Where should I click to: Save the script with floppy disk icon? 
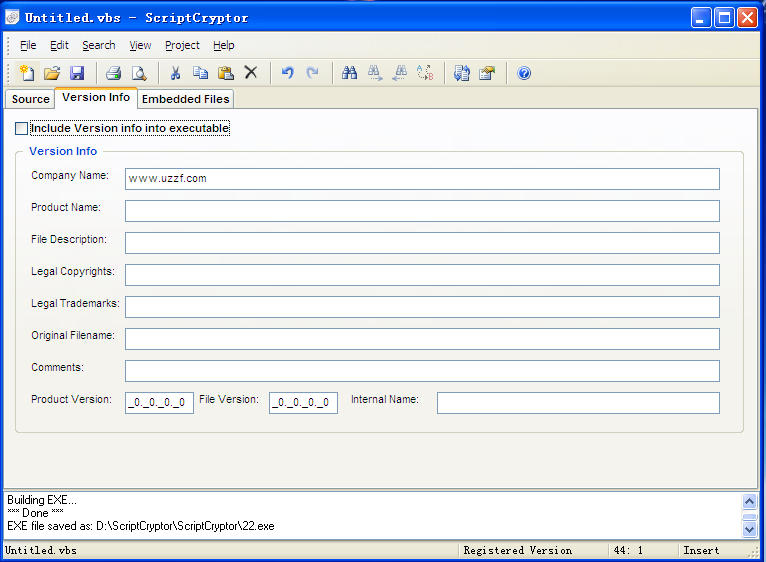pos(77,73)
